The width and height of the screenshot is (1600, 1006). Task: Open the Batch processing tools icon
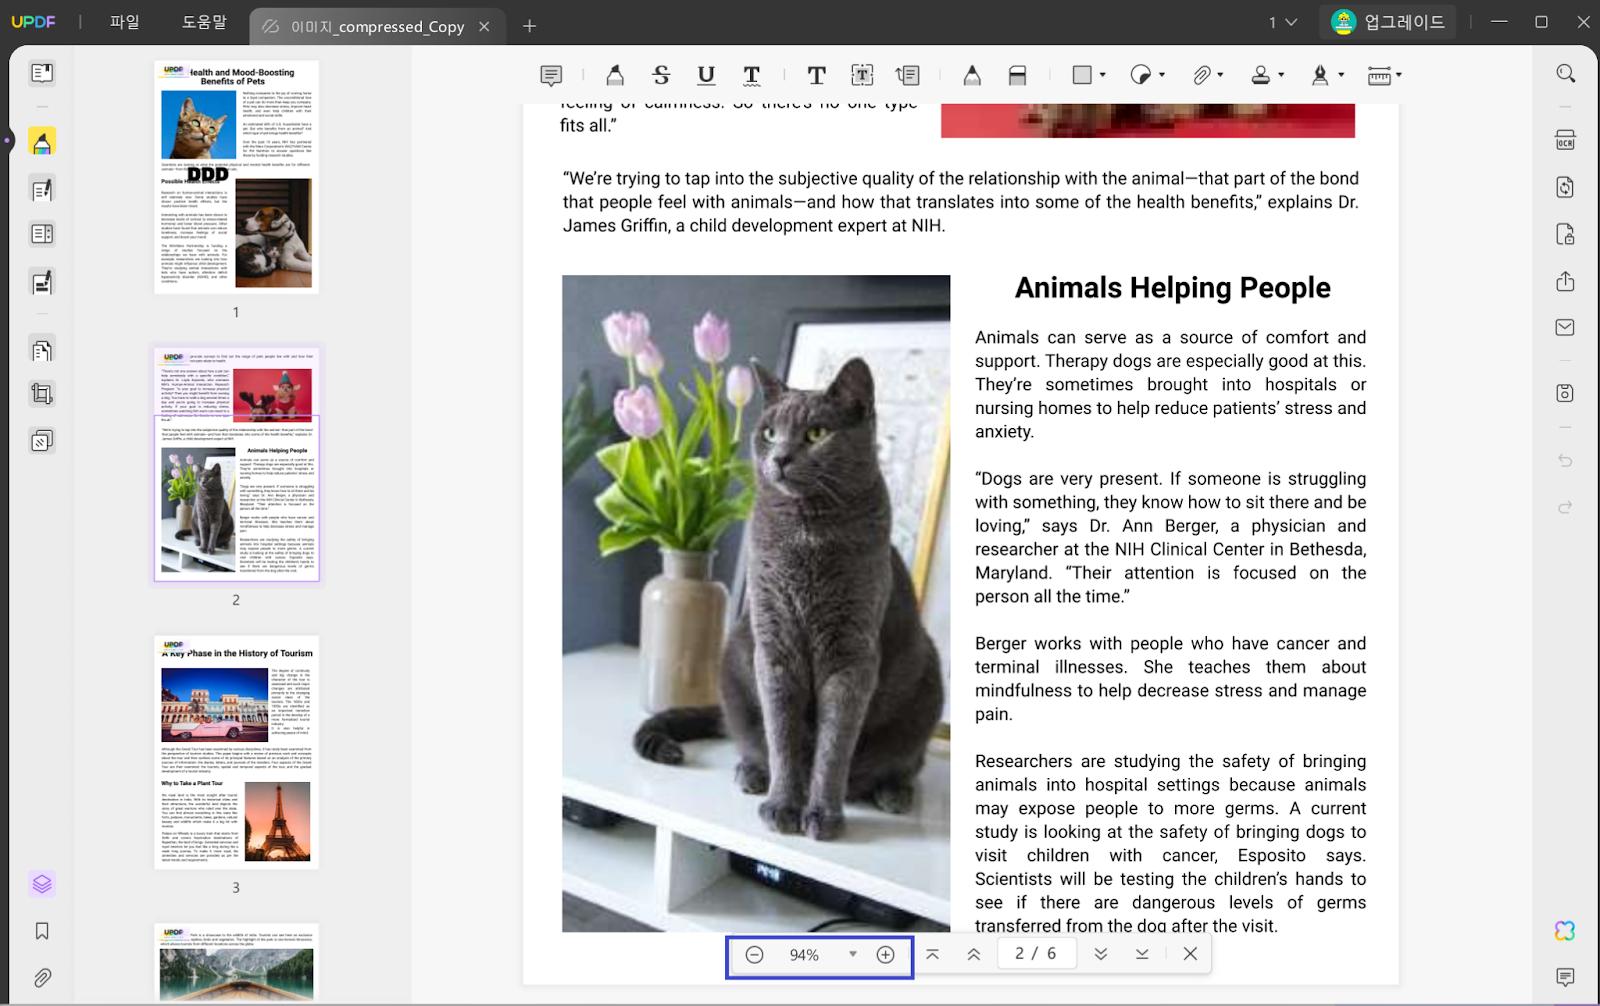coord(42,441)
